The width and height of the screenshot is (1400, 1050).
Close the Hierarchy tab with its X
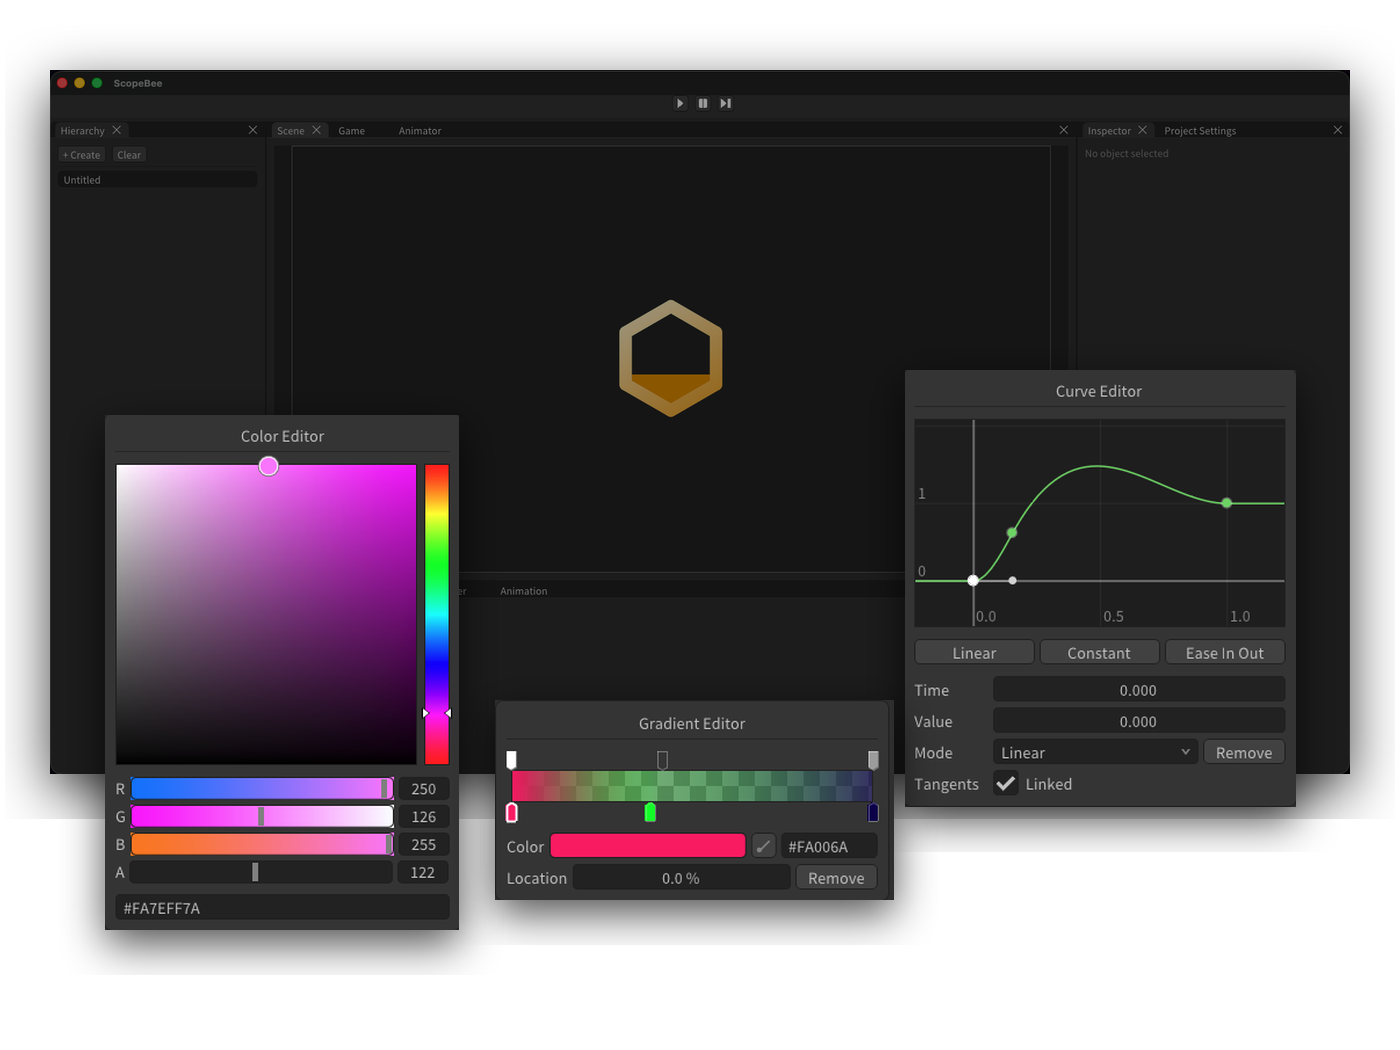(117, 130)
